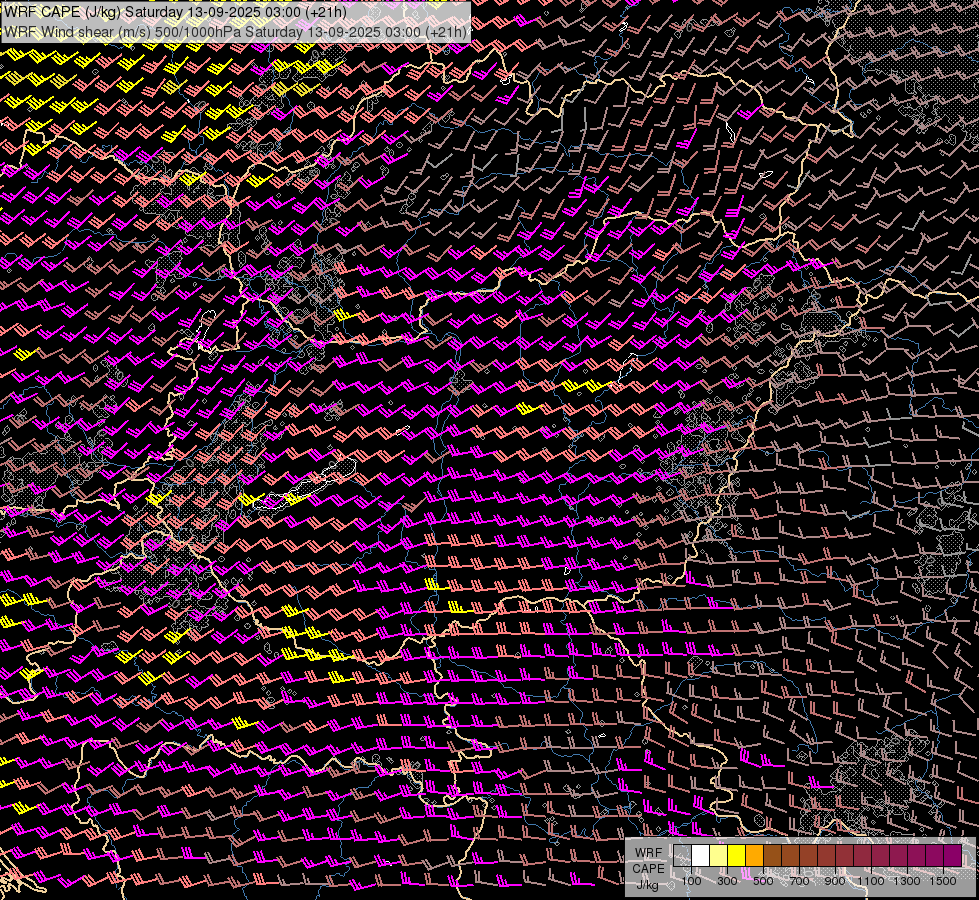This screenshot has width=979, height=900.
Task: Click the final purple 1500 legend swatch
Action: [953, 855]
